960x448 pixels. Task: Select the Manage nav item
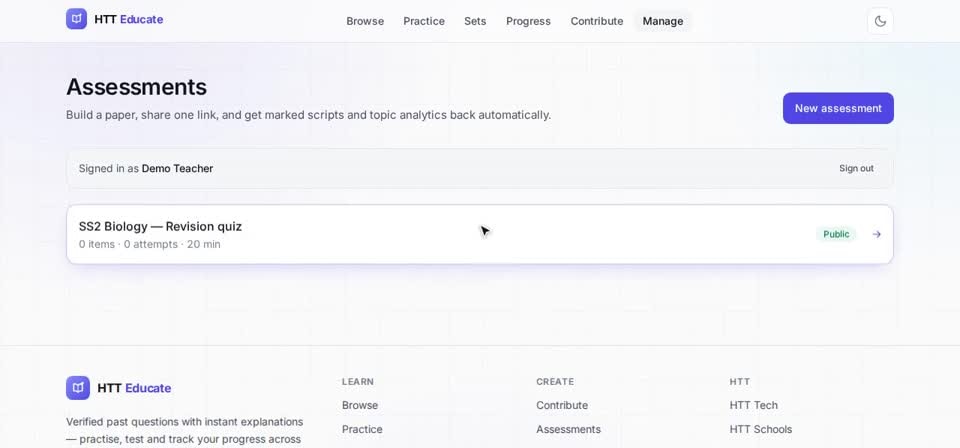coord(662,21)
